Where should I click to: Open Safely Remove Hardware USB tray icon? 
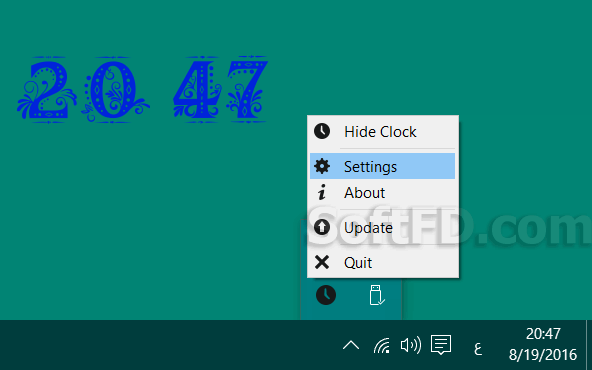[377, 295]
